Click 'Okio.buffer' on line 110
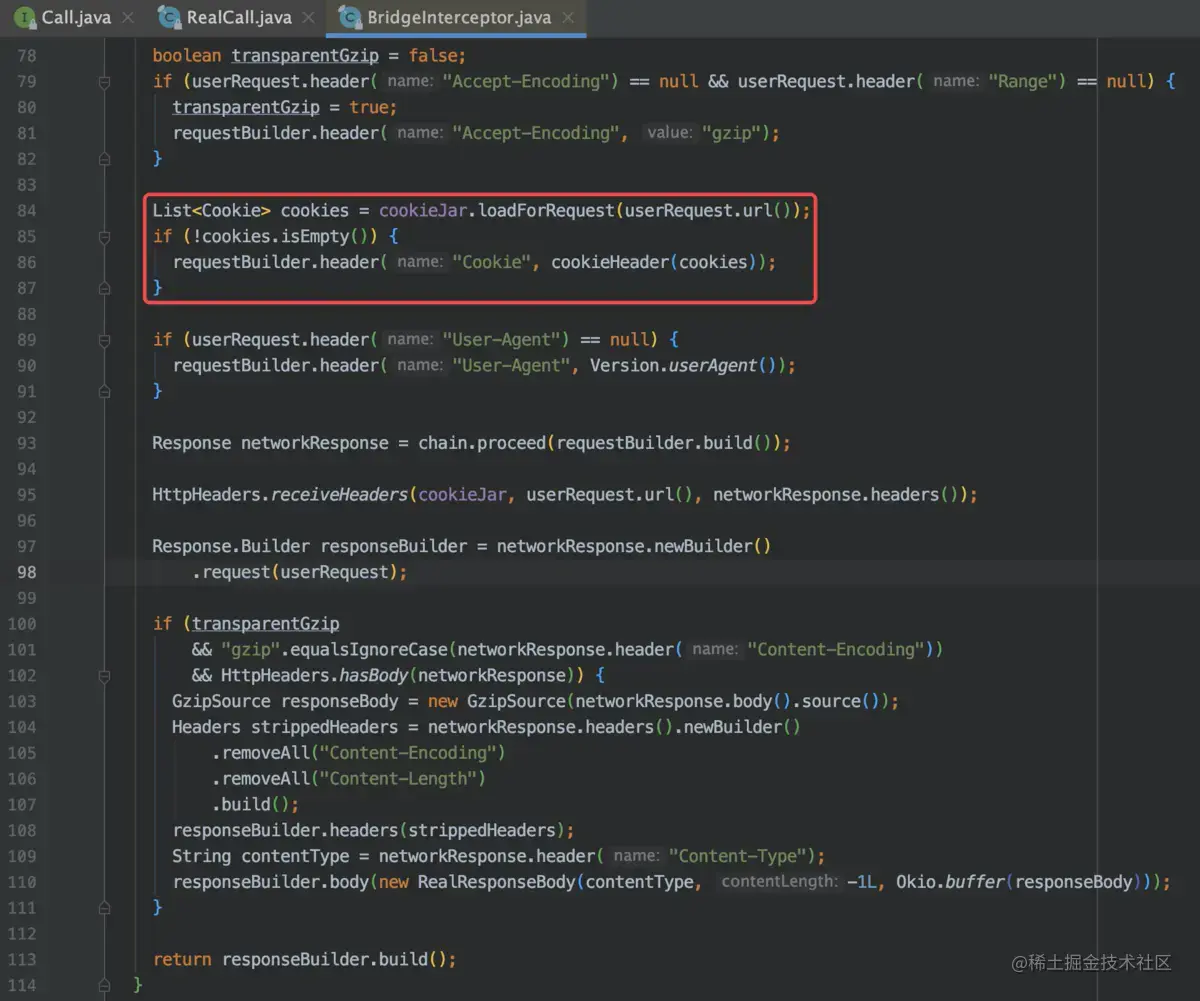This screenshot has width=1200, height=1001. [949, 882]
